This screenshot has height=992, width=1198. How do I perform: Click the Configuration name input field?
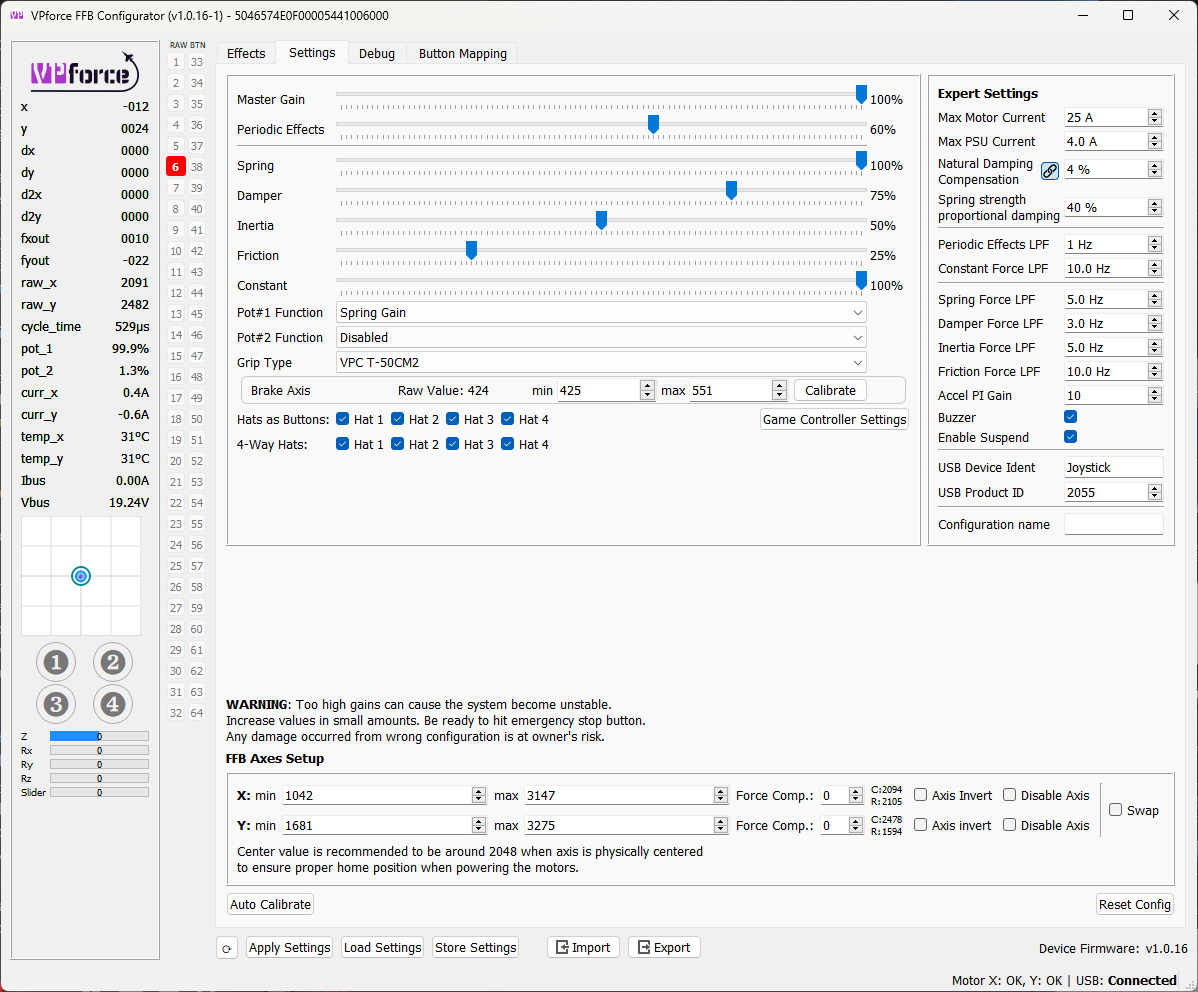click(1113, 524)
